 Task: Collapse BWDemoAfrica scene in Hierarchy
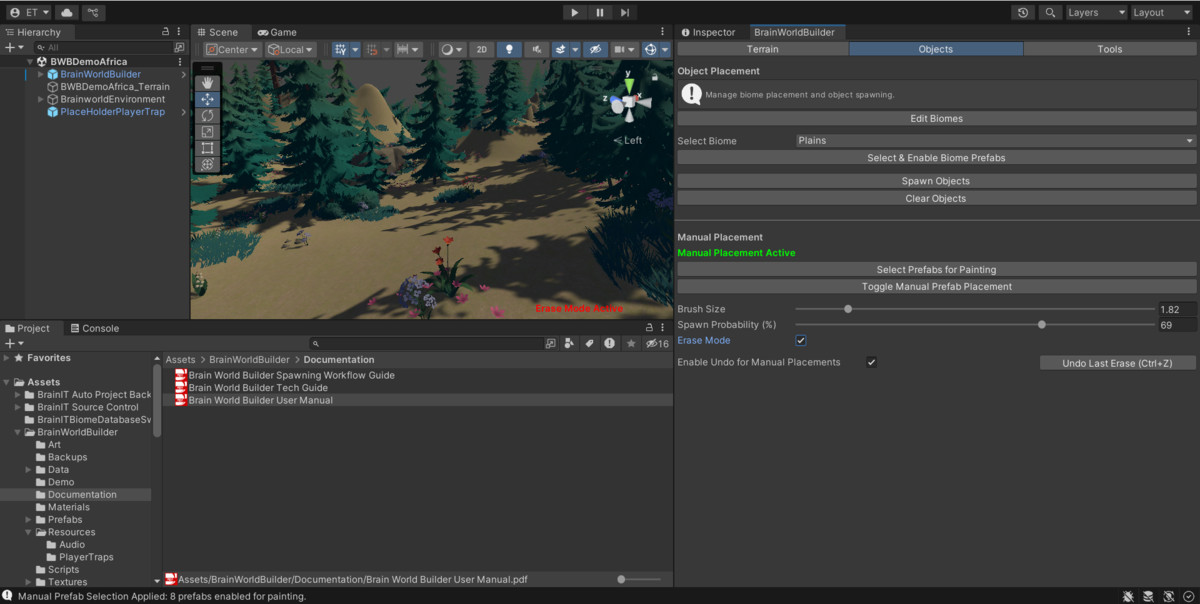coord(30,62)
